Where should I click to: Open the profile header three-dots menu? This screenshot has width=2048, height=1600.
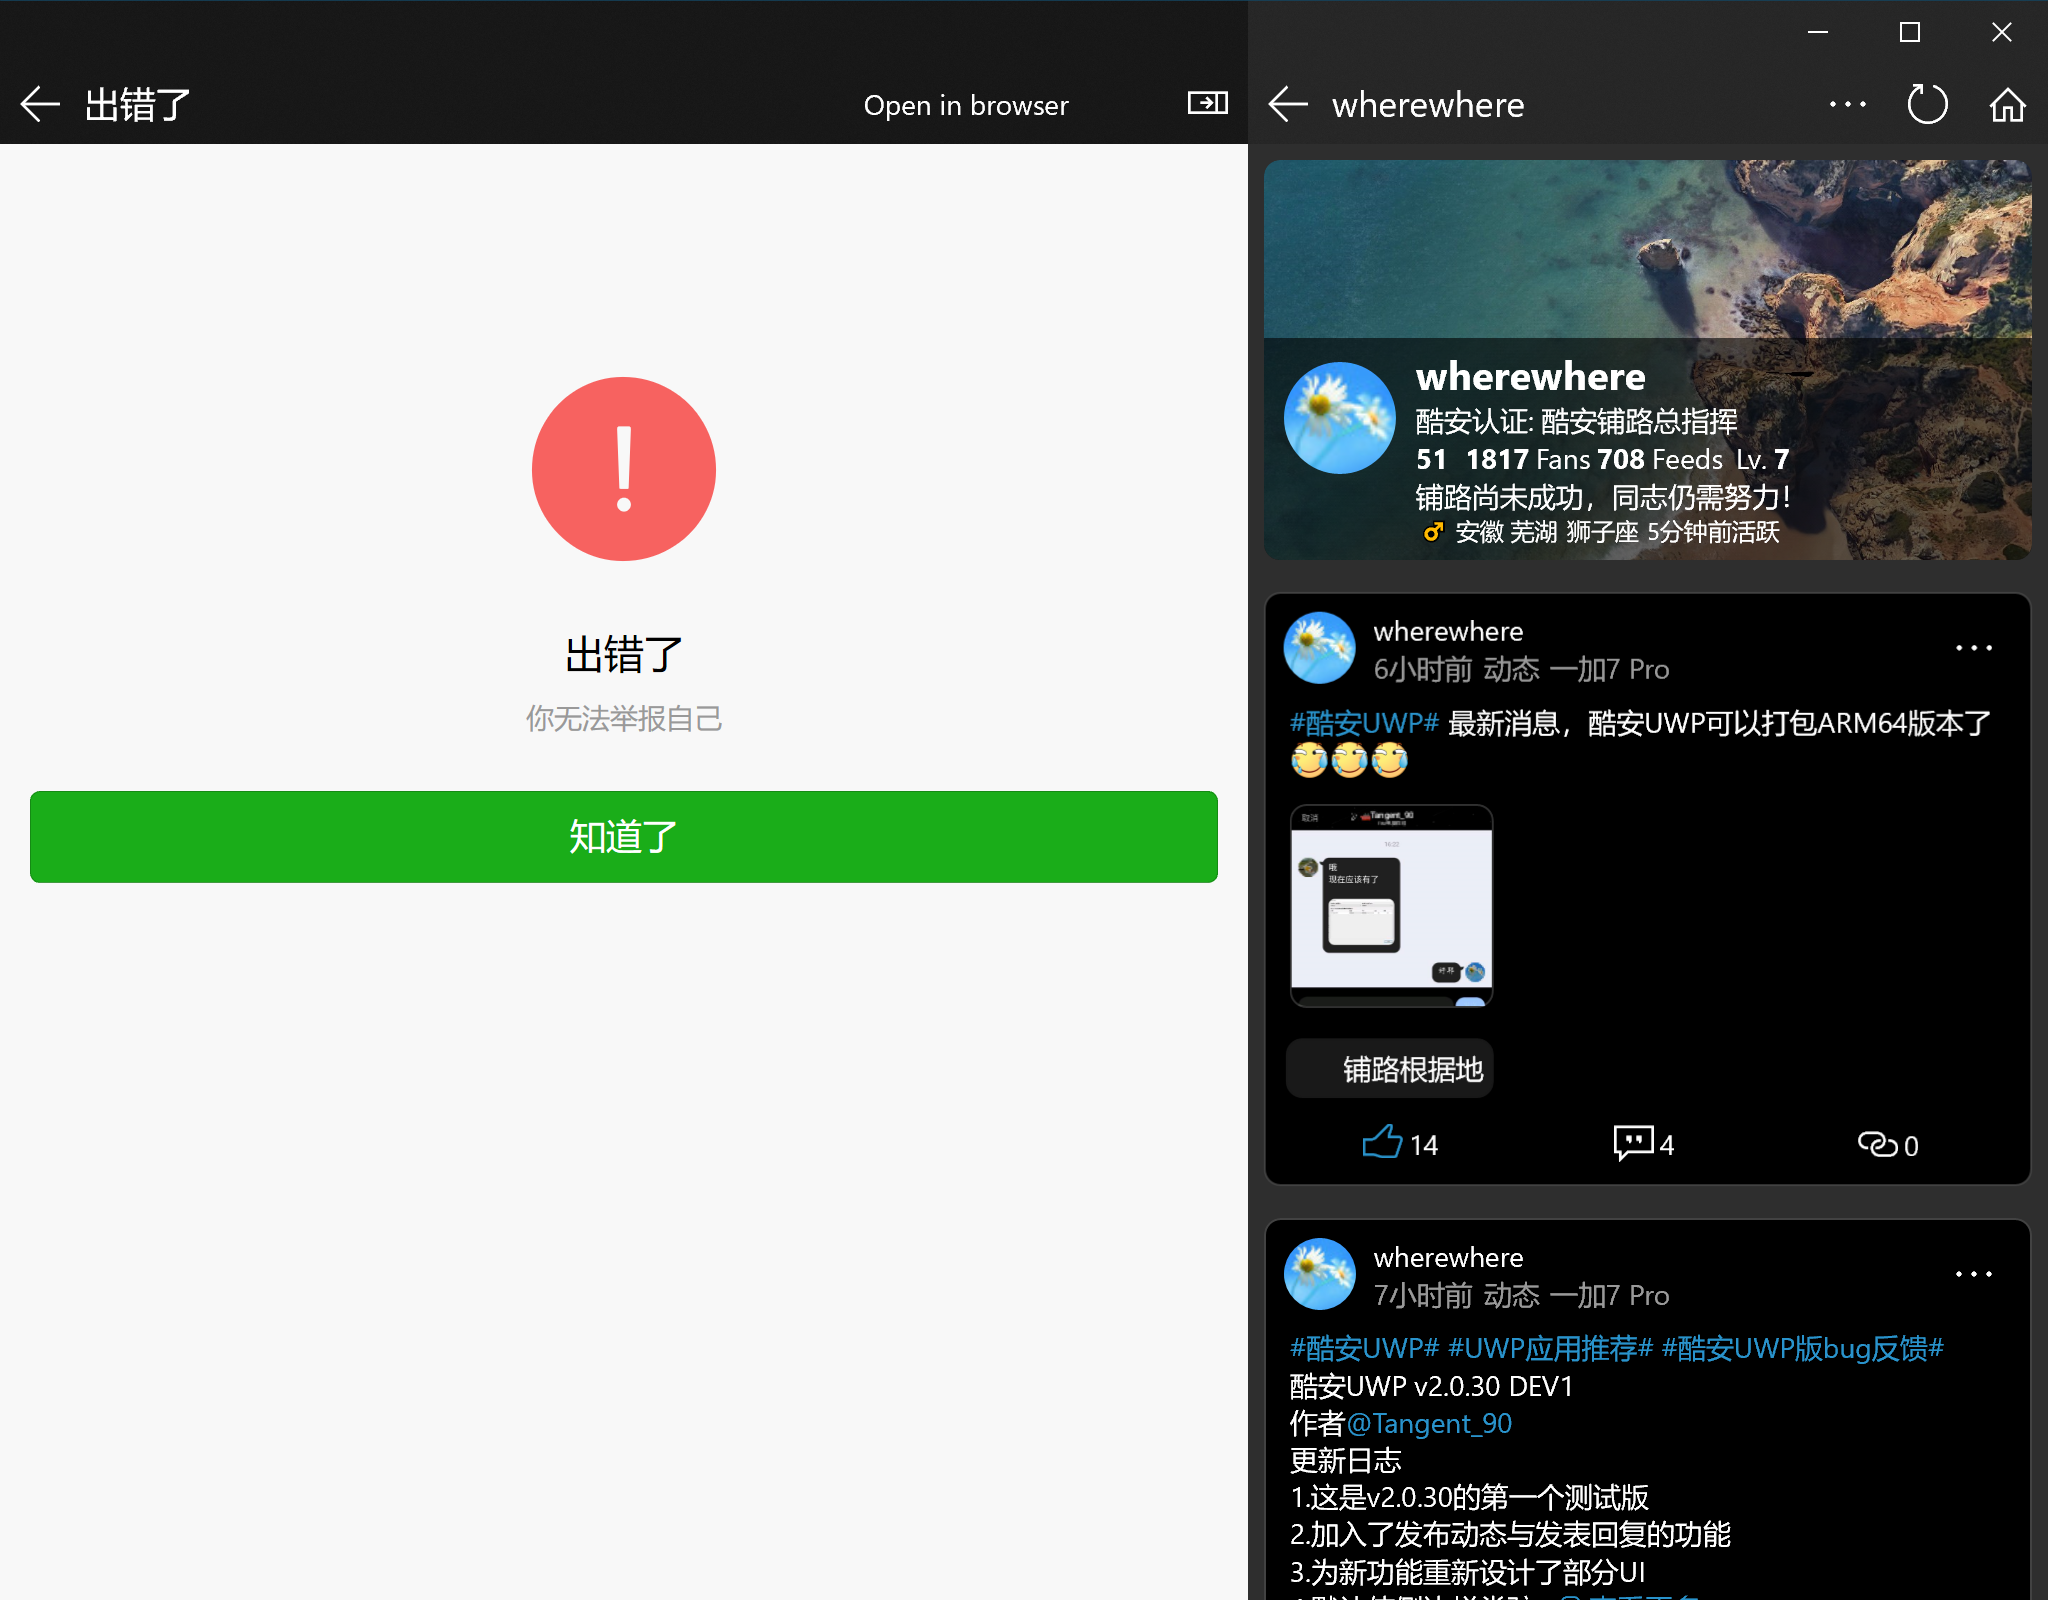click(1847, 104)
